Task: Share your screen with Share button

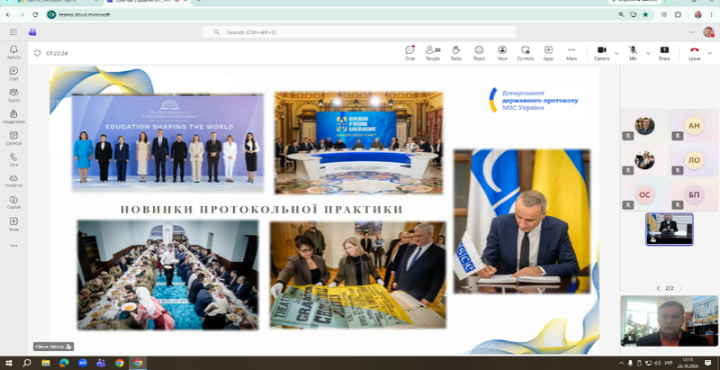Action: [664, 53]
